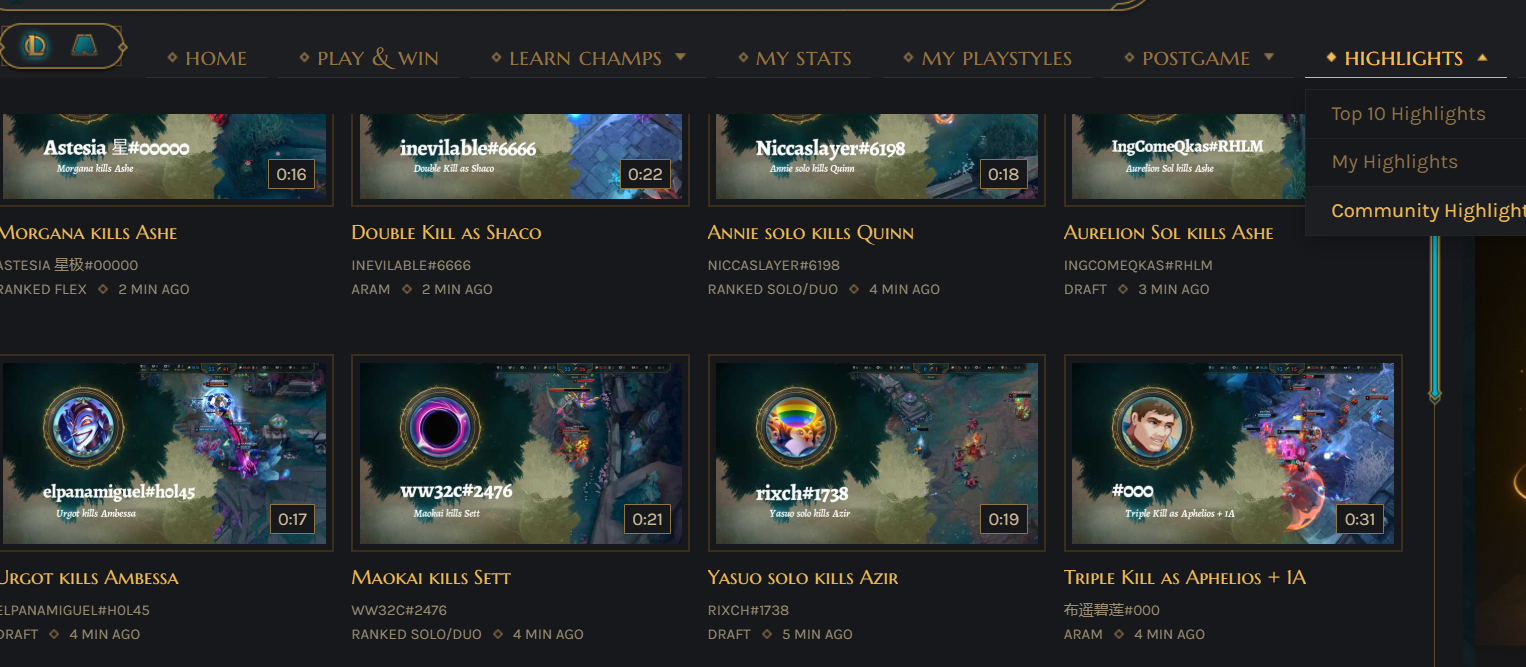Switch to the Teamfight Tactics game icon
Viewport: 1526px width, 667px height.
click(x=86, y=45)
